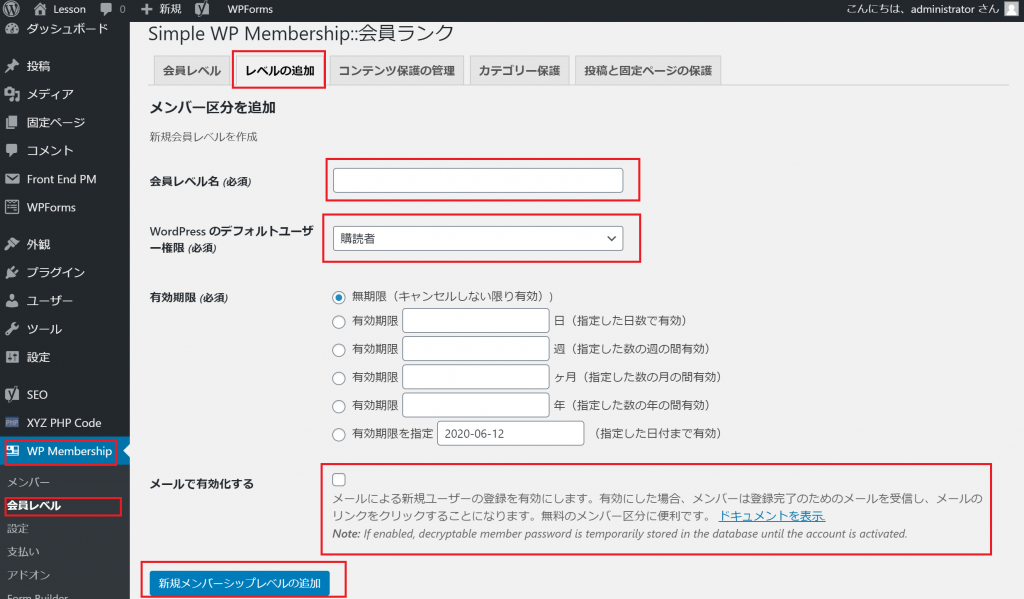Click the Lesson site name
This screenshot has width=1024, height=599.
click(x=69, y=9)
